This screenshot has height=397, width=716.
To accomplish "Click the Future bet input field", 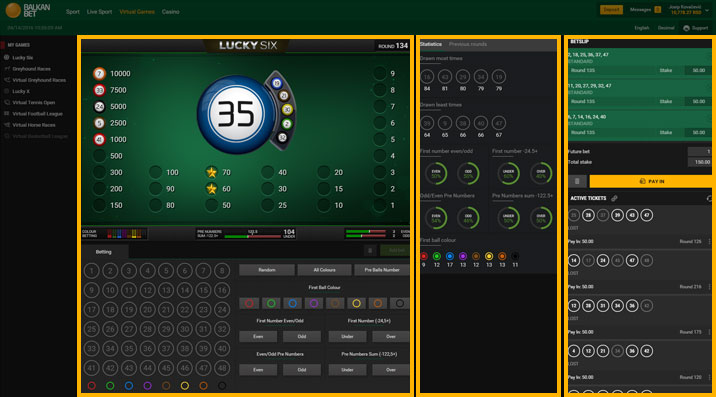I will tap(700, 151).
